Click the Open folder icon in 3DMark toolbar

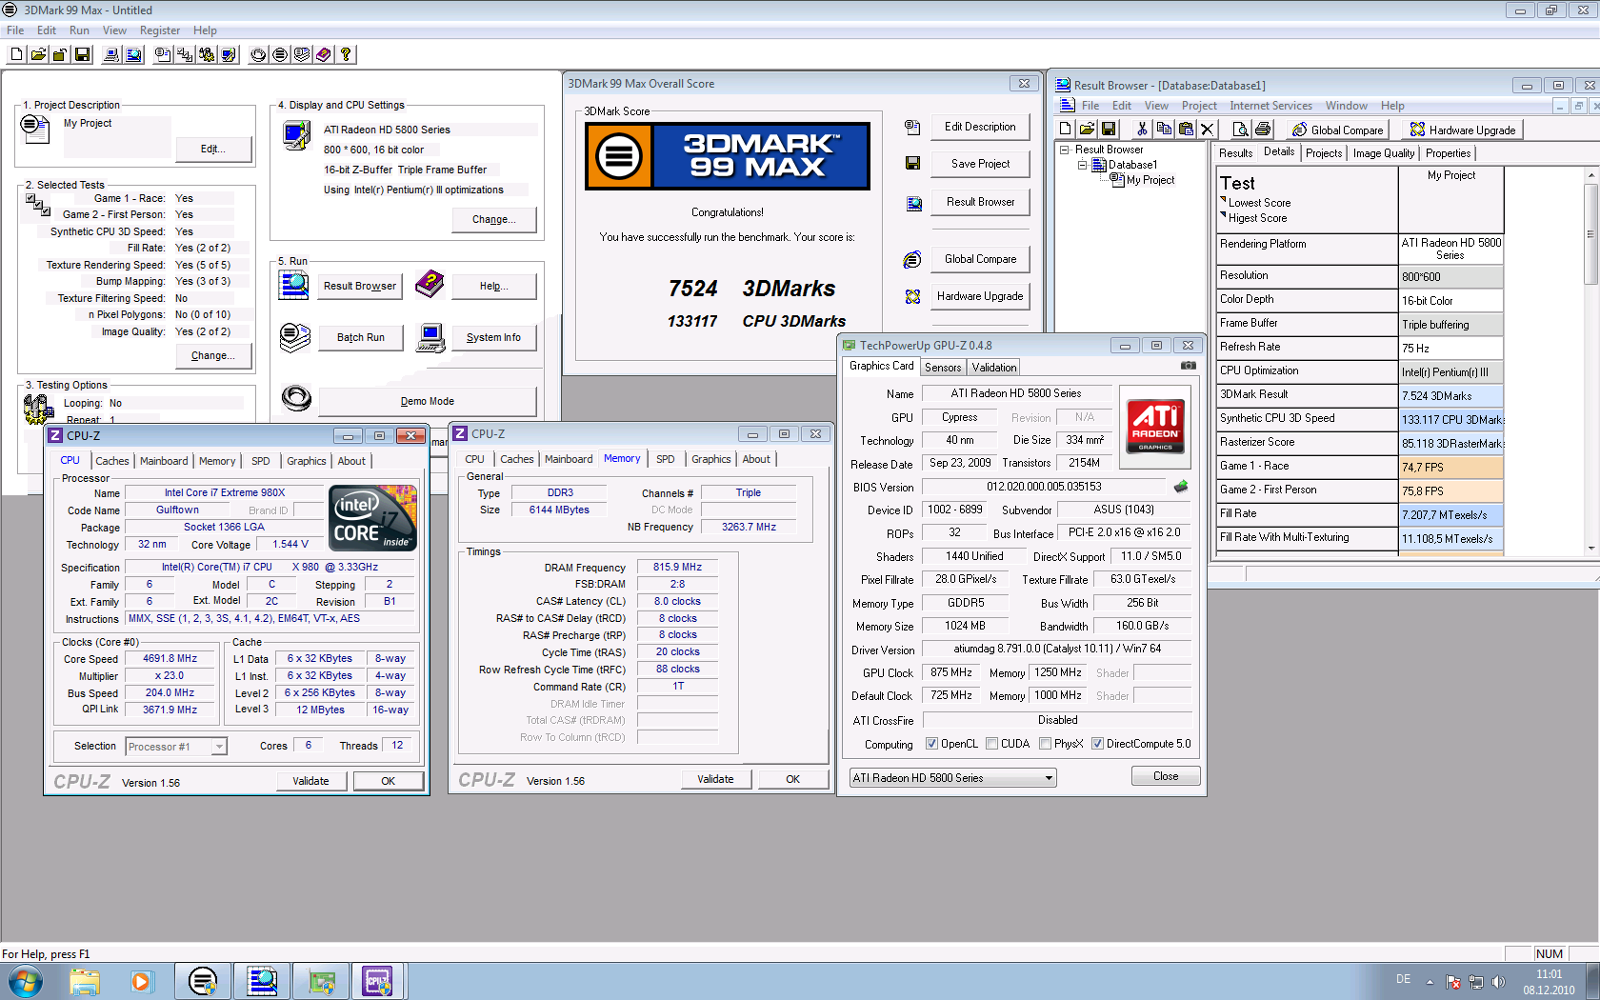coord(38,55)
